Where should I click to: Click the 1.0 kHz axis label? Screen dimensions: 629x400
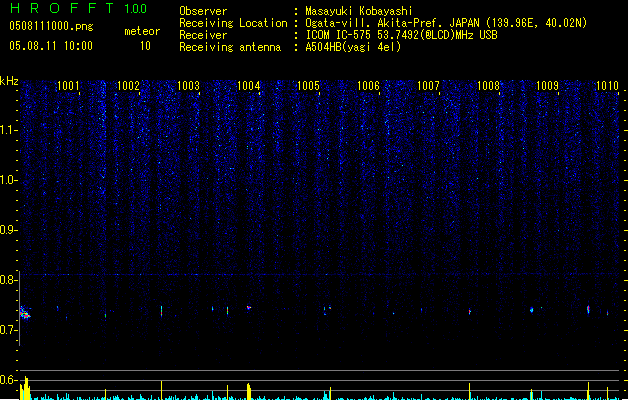[x=9, y=180]
